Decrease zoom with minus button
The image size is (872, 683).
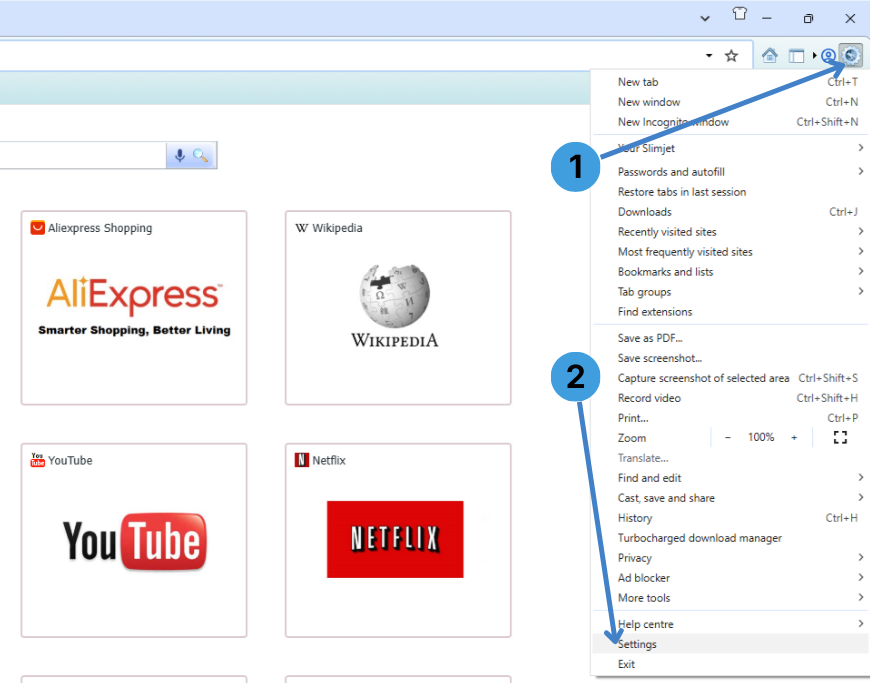point(727,438)
